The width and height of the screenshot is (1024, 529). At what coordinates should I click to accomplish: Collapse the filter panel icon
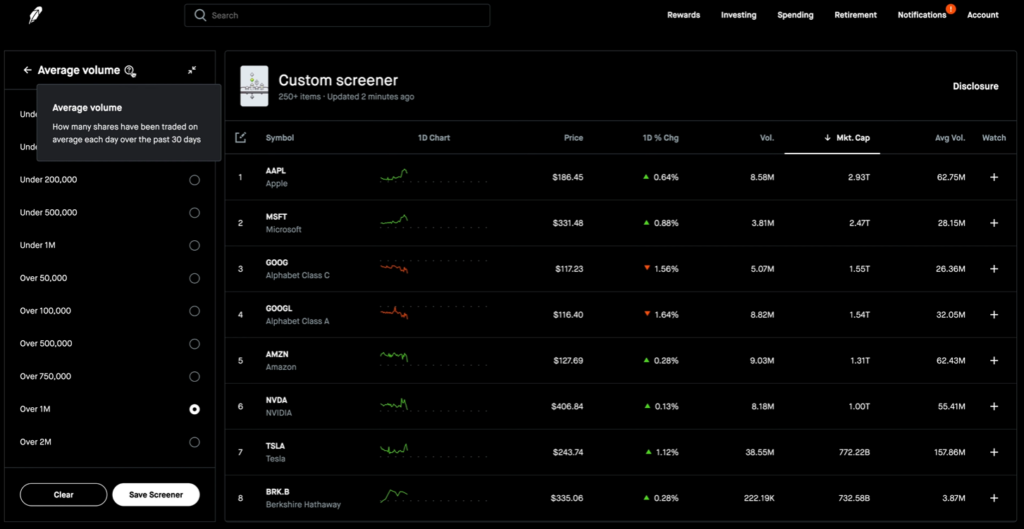[x=192, y=70]
